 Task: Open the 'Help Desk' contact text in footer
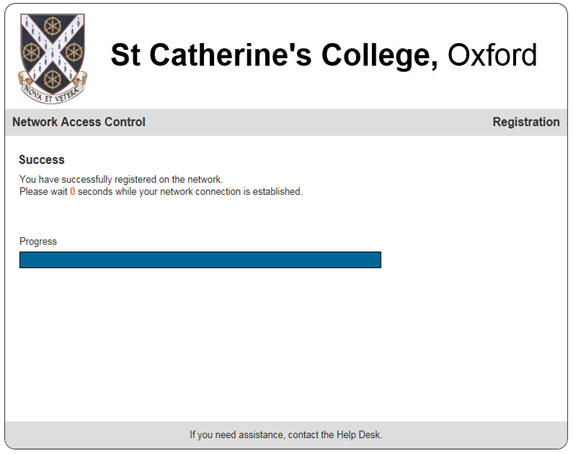pyautogui.click(x=358, y=435)
